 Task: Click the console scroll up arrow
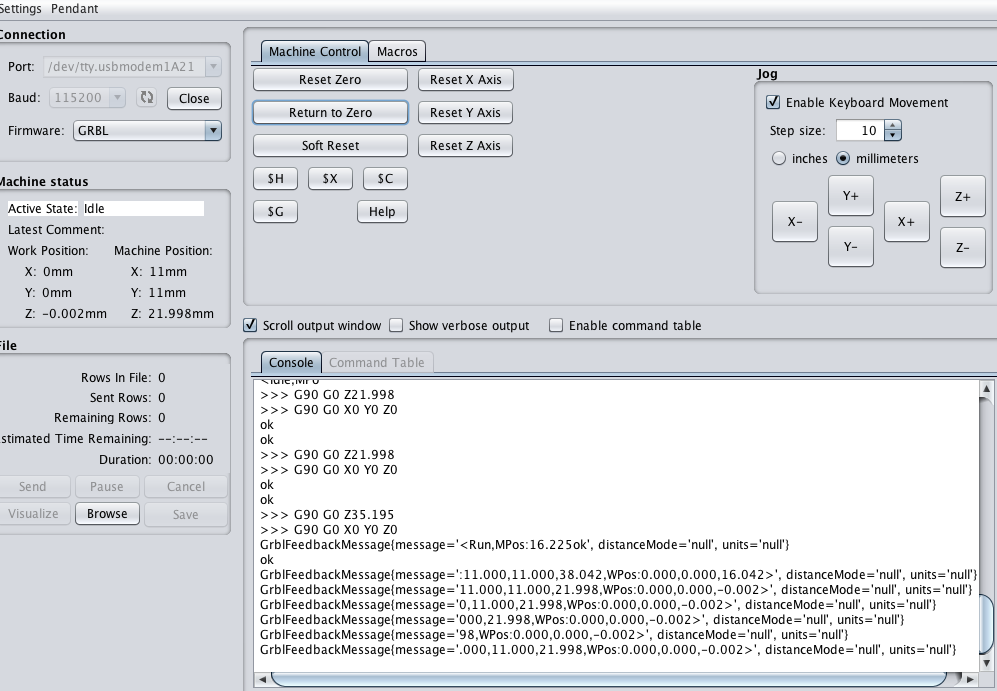point(986,388)
